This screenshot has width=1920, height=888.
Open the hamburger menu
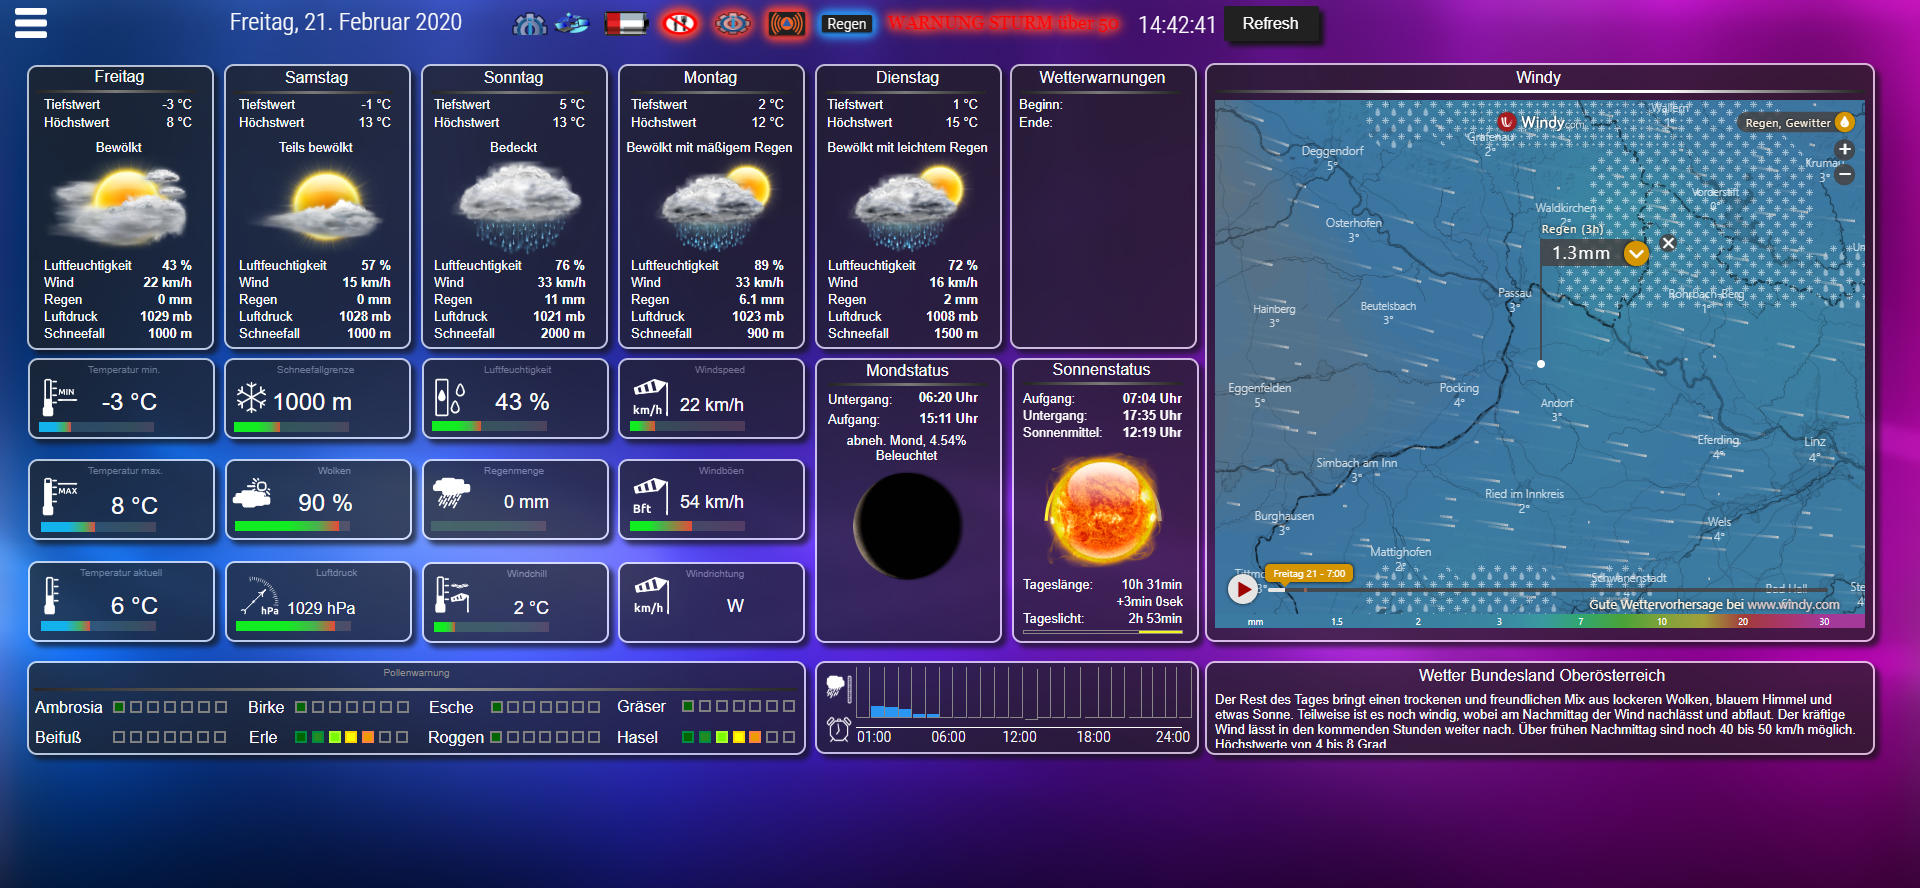click(31, 23)
